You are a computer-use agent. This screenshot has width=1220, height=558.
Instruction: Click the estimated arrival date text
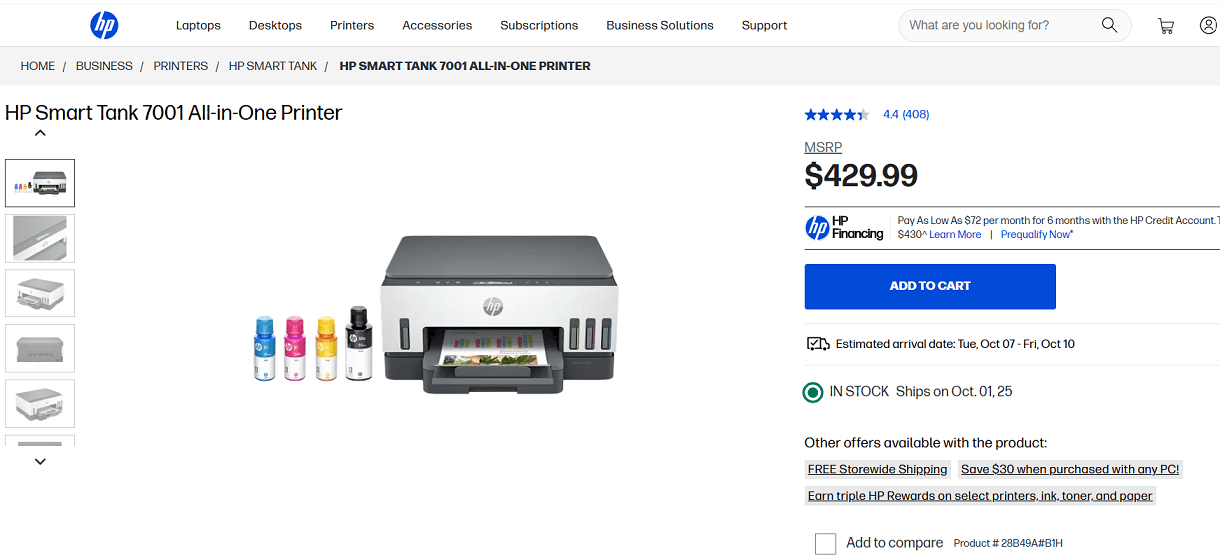tap(955, 344)
